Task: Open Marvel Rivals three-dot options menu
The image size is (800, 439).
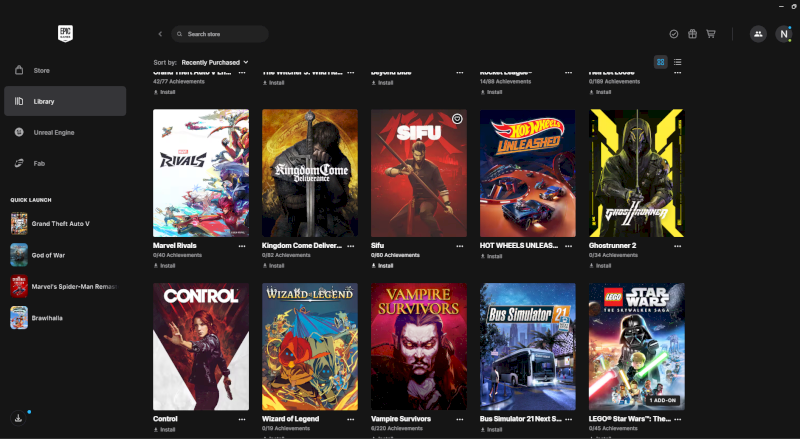Action: coord(242,245)
